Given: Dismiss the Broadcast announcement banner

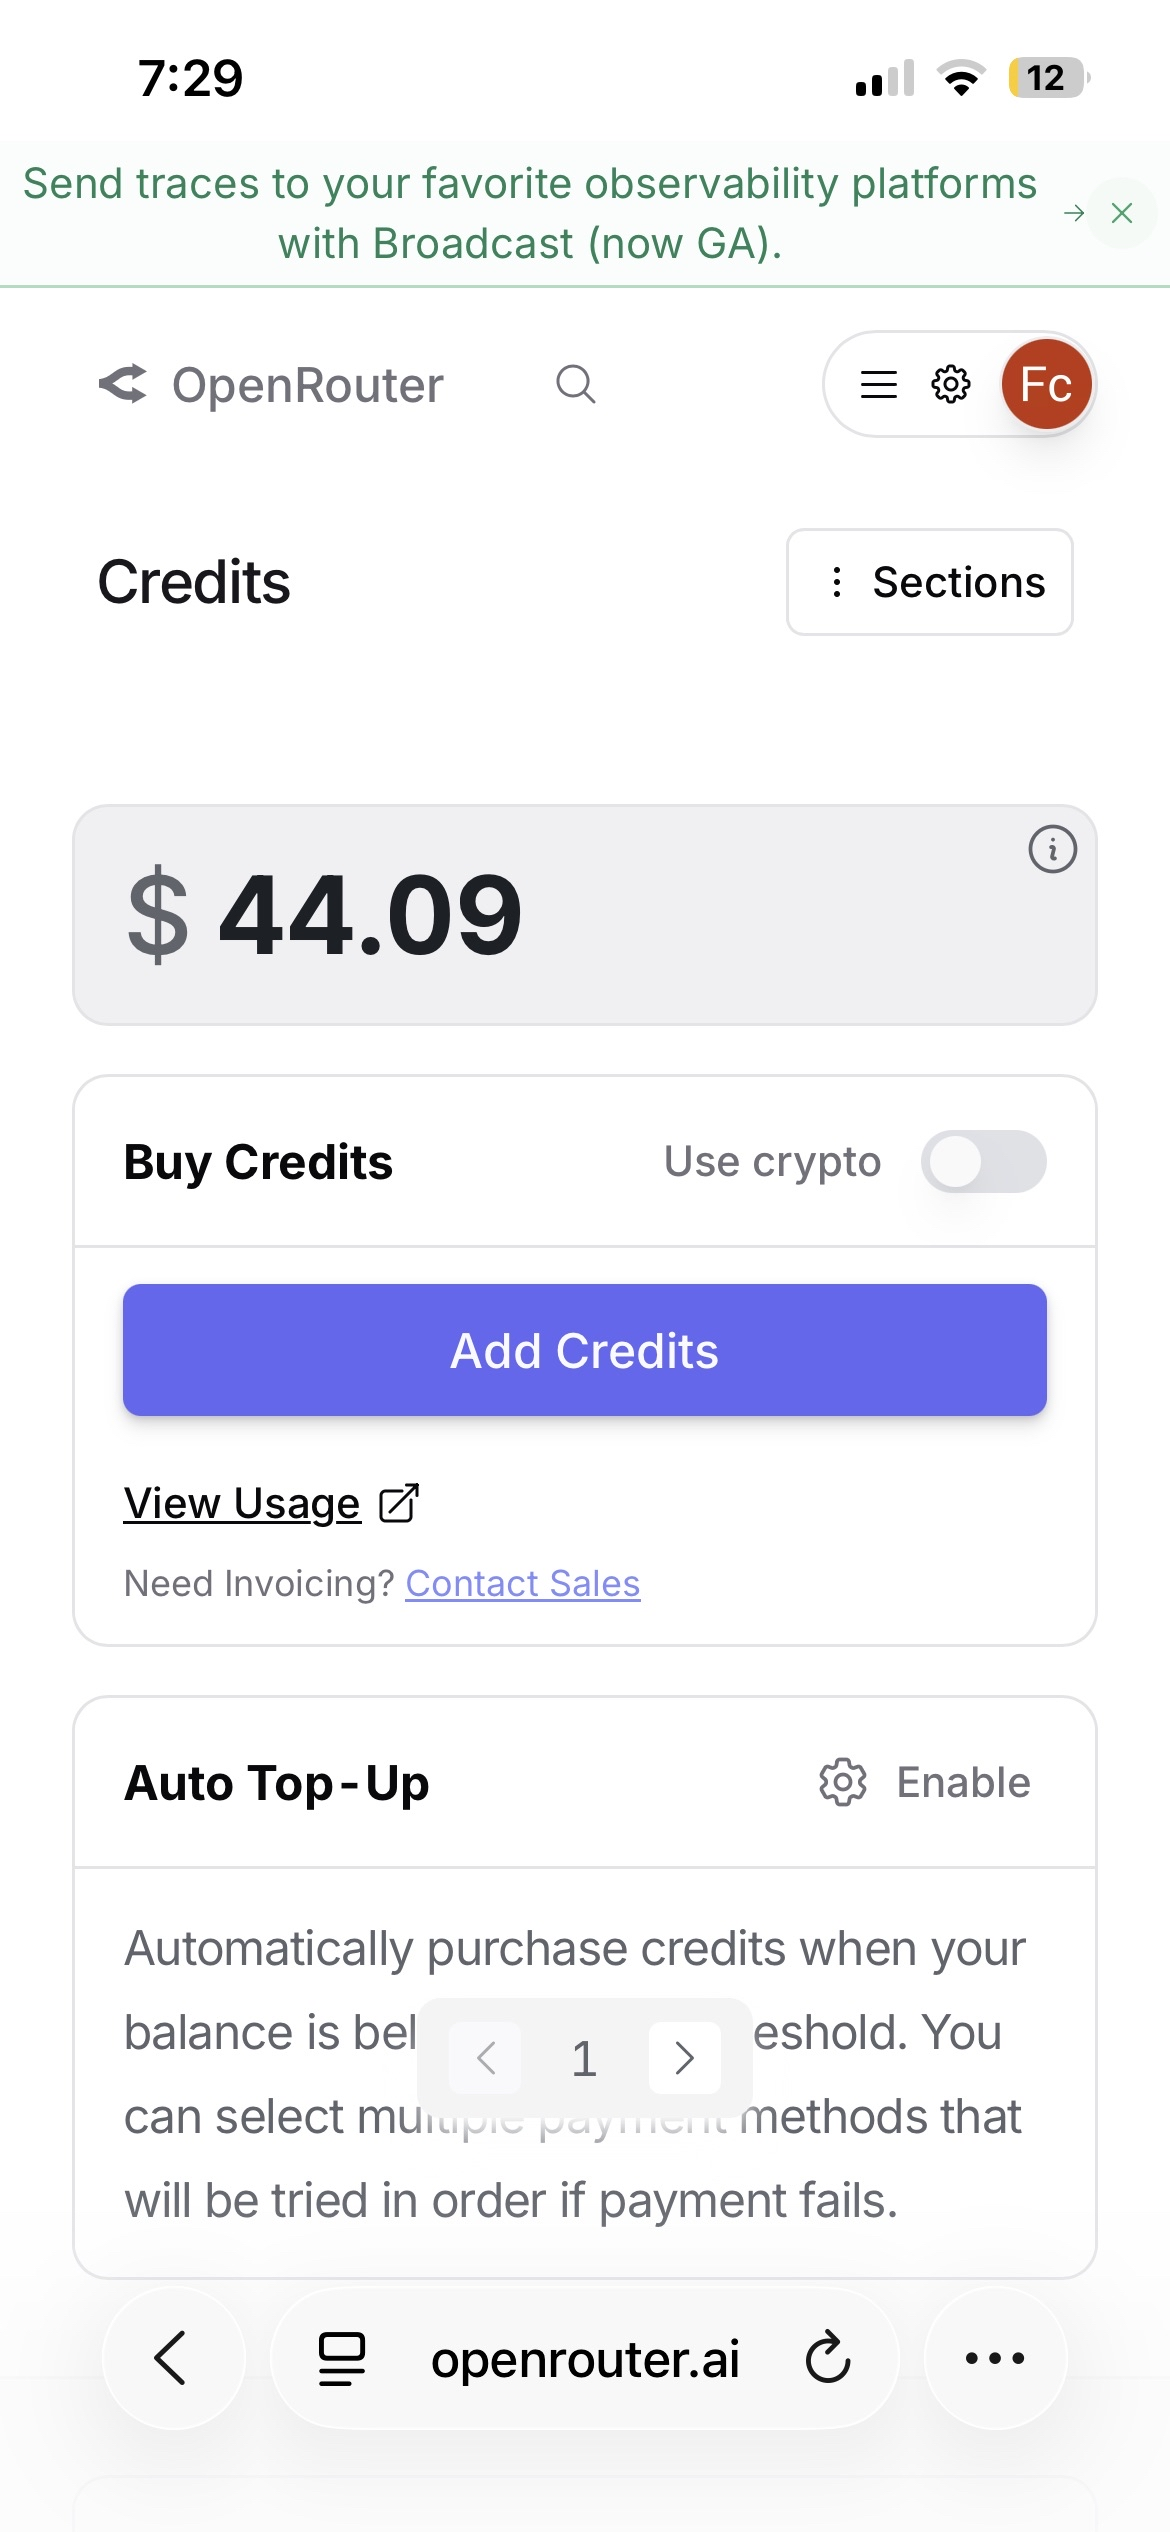Looking at the screenshot, I should pyautogui.click(x=1122, y=213).
